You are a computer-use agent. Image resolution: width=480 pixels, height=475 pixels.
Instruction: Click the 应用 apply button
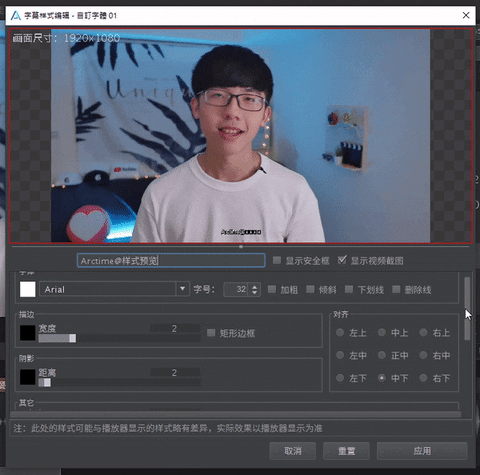tap(422, 451)
